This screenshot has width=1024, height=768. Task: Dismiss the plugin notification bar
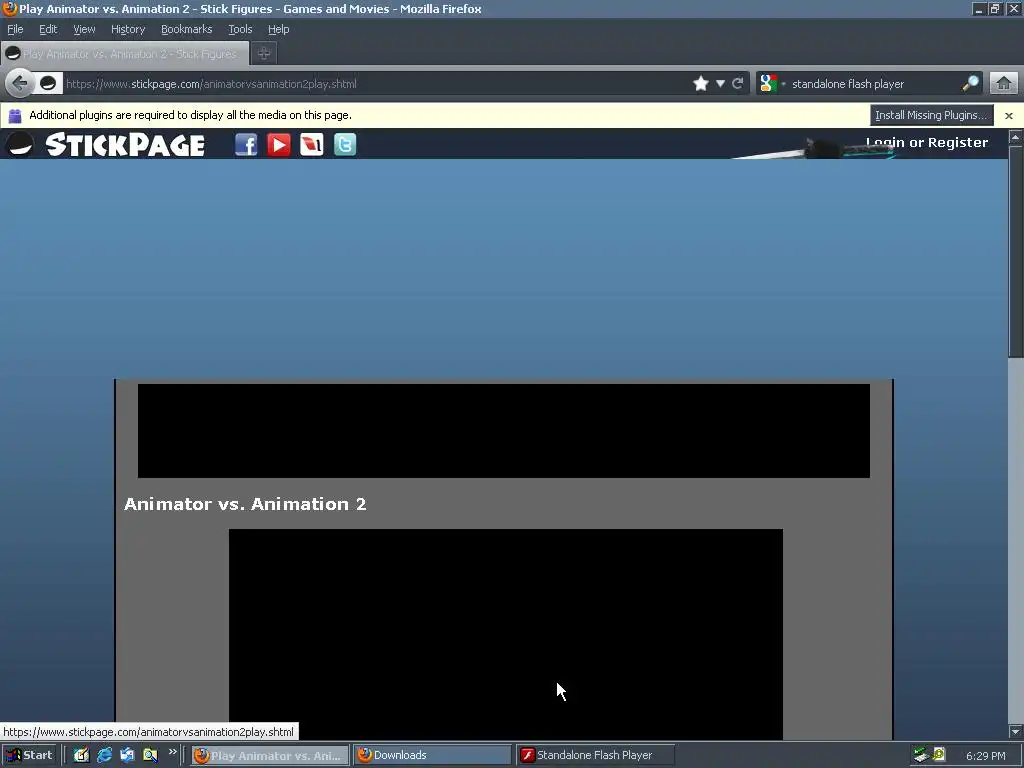pos(1009,116)
